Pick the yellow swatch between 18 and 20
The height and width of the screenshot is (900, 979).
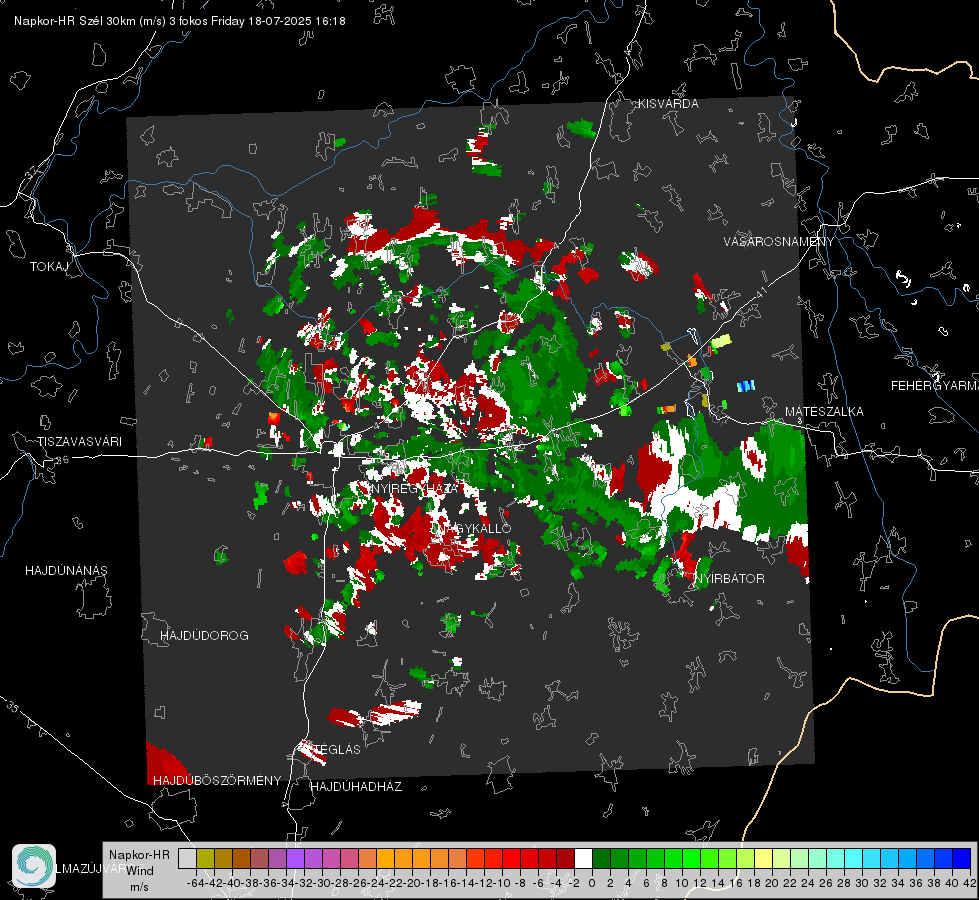(x=764, y=858)
